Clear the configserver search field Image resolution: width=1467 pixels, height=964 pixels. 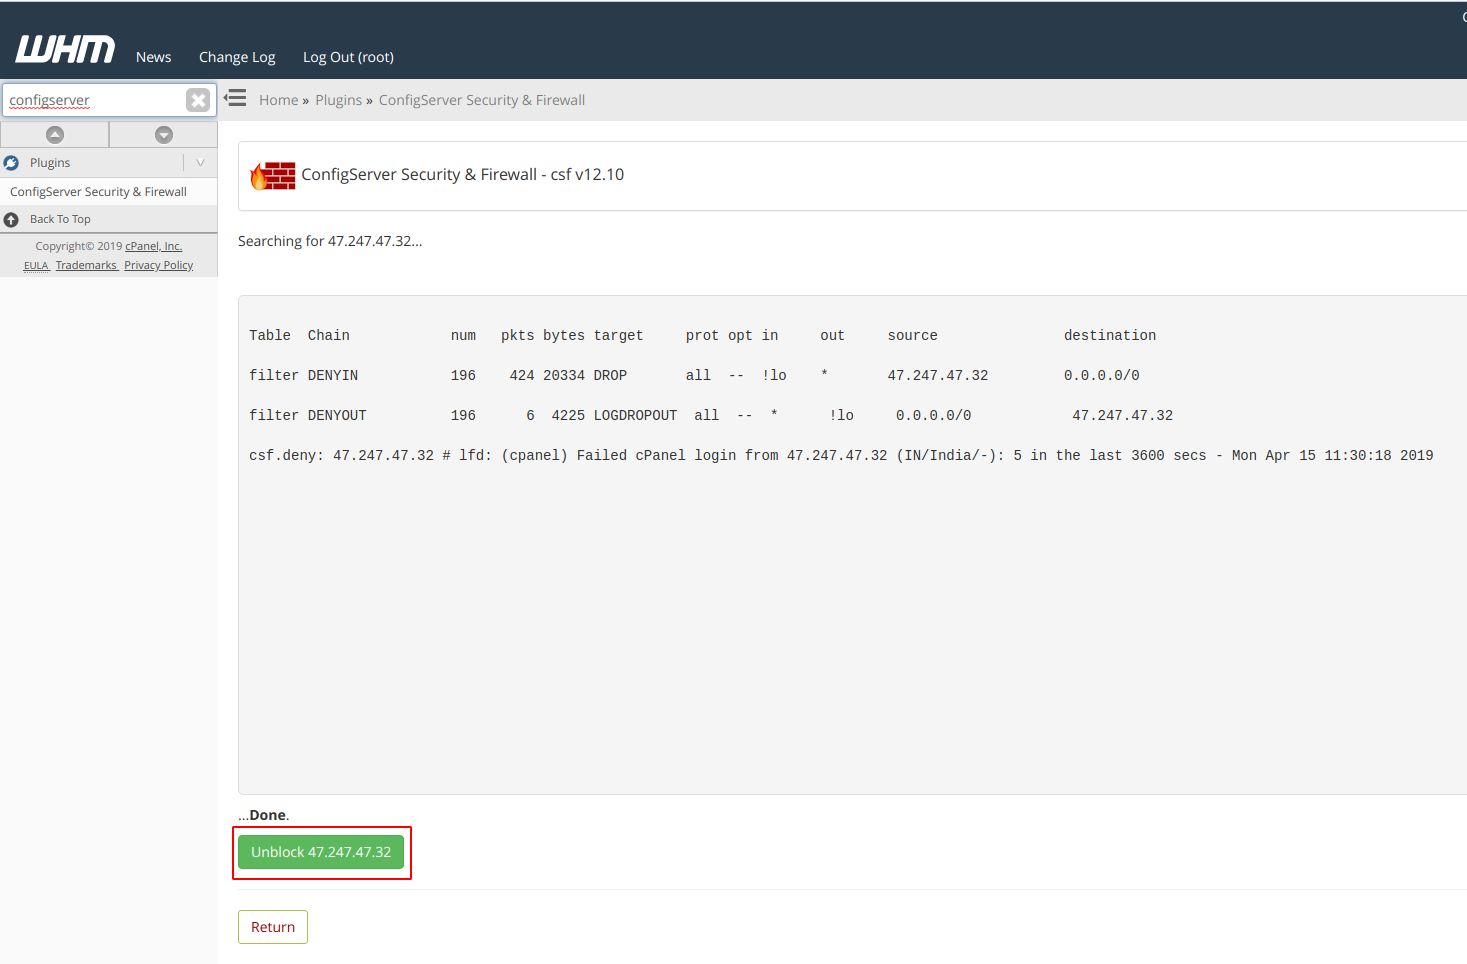(x=197, y=99)
